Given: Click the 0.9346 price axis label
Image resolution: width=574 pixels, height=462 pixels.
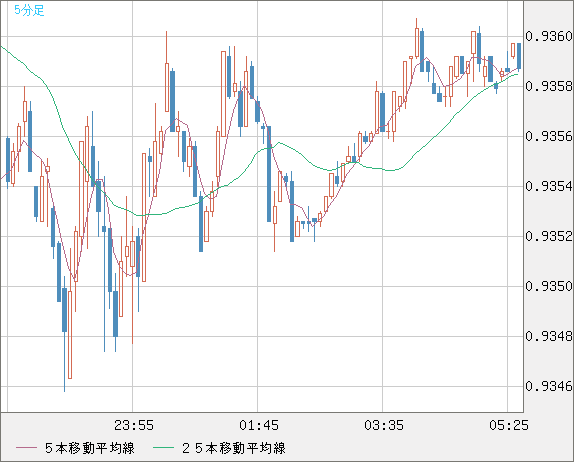Looking at the screenshot, I should [549, 386].
